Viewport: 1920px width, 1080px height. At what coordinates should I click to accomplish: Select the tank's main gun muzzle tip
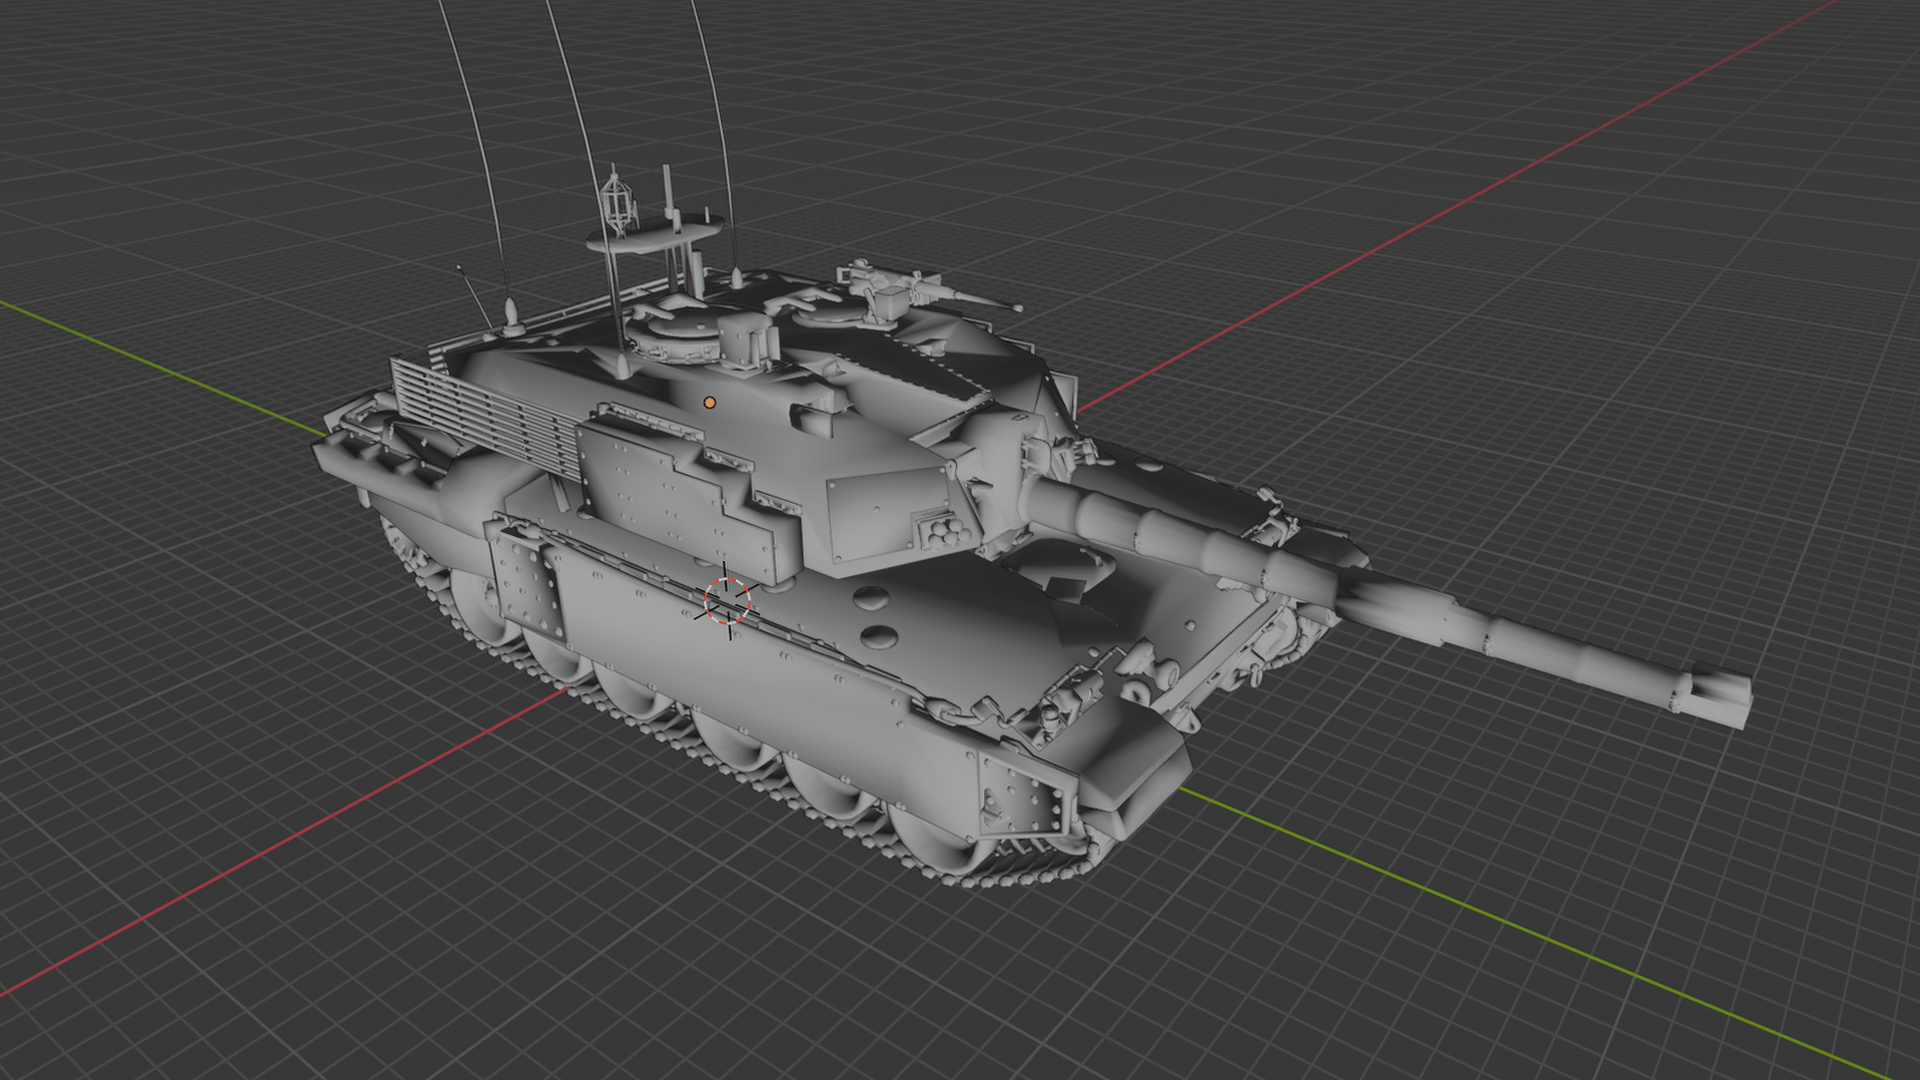tap(1717, 695)
